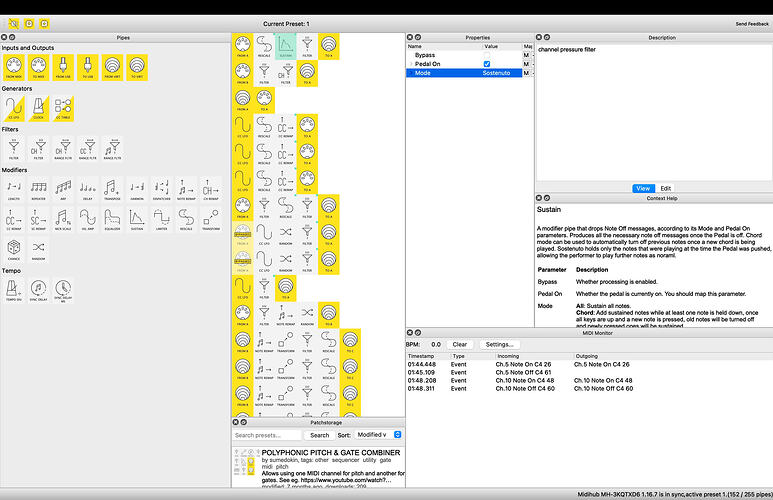Select the Transform modifier in palette
Viewport: 773px width, 500px height.
(211, 219)
